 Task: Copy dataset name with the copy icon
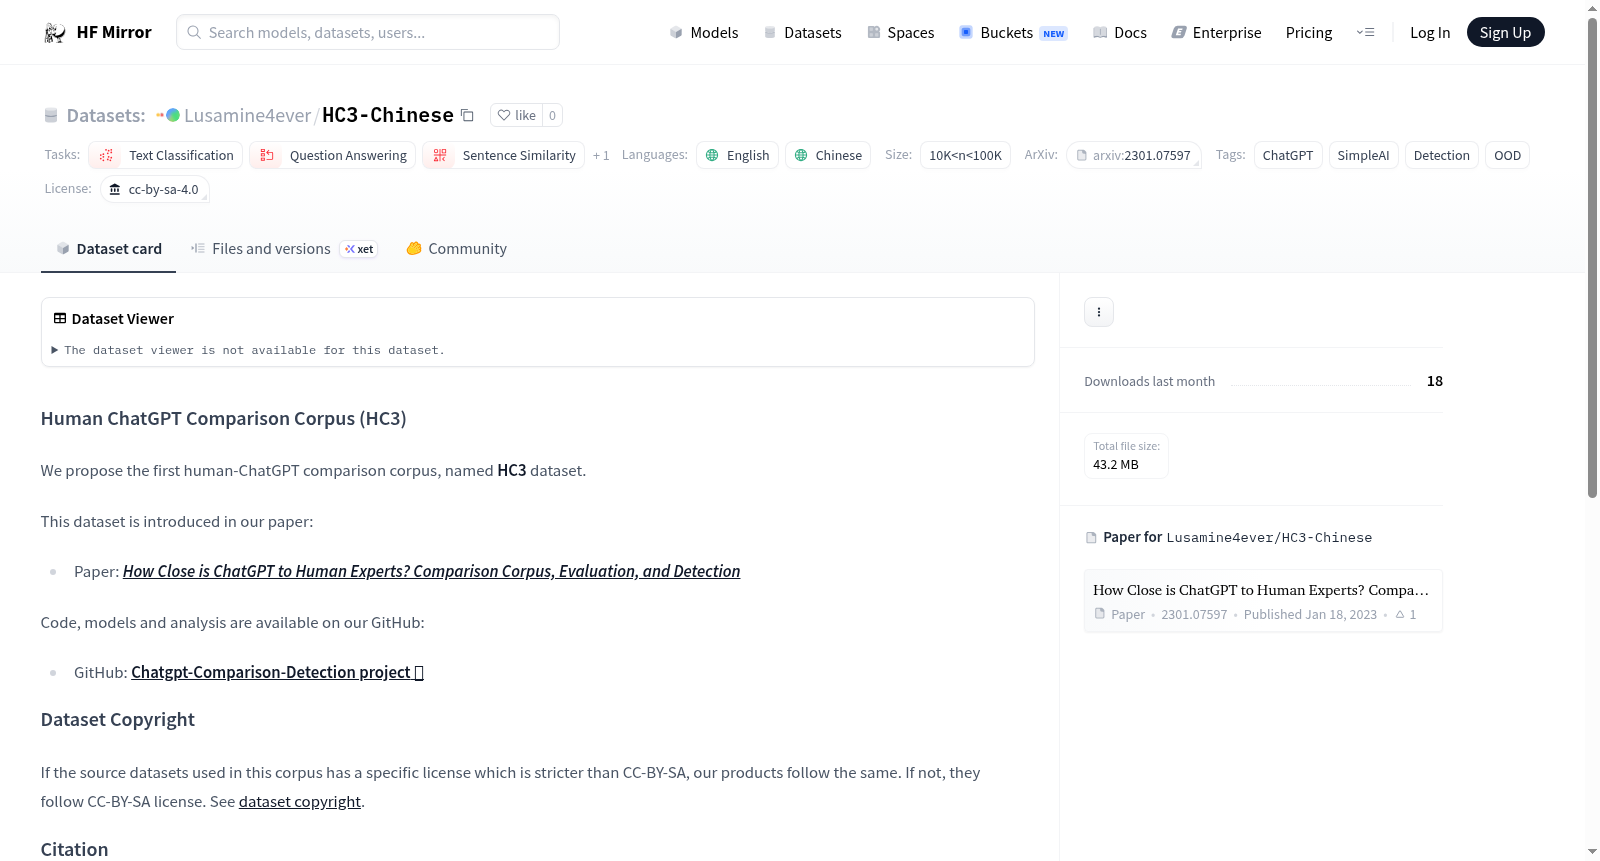467,115
